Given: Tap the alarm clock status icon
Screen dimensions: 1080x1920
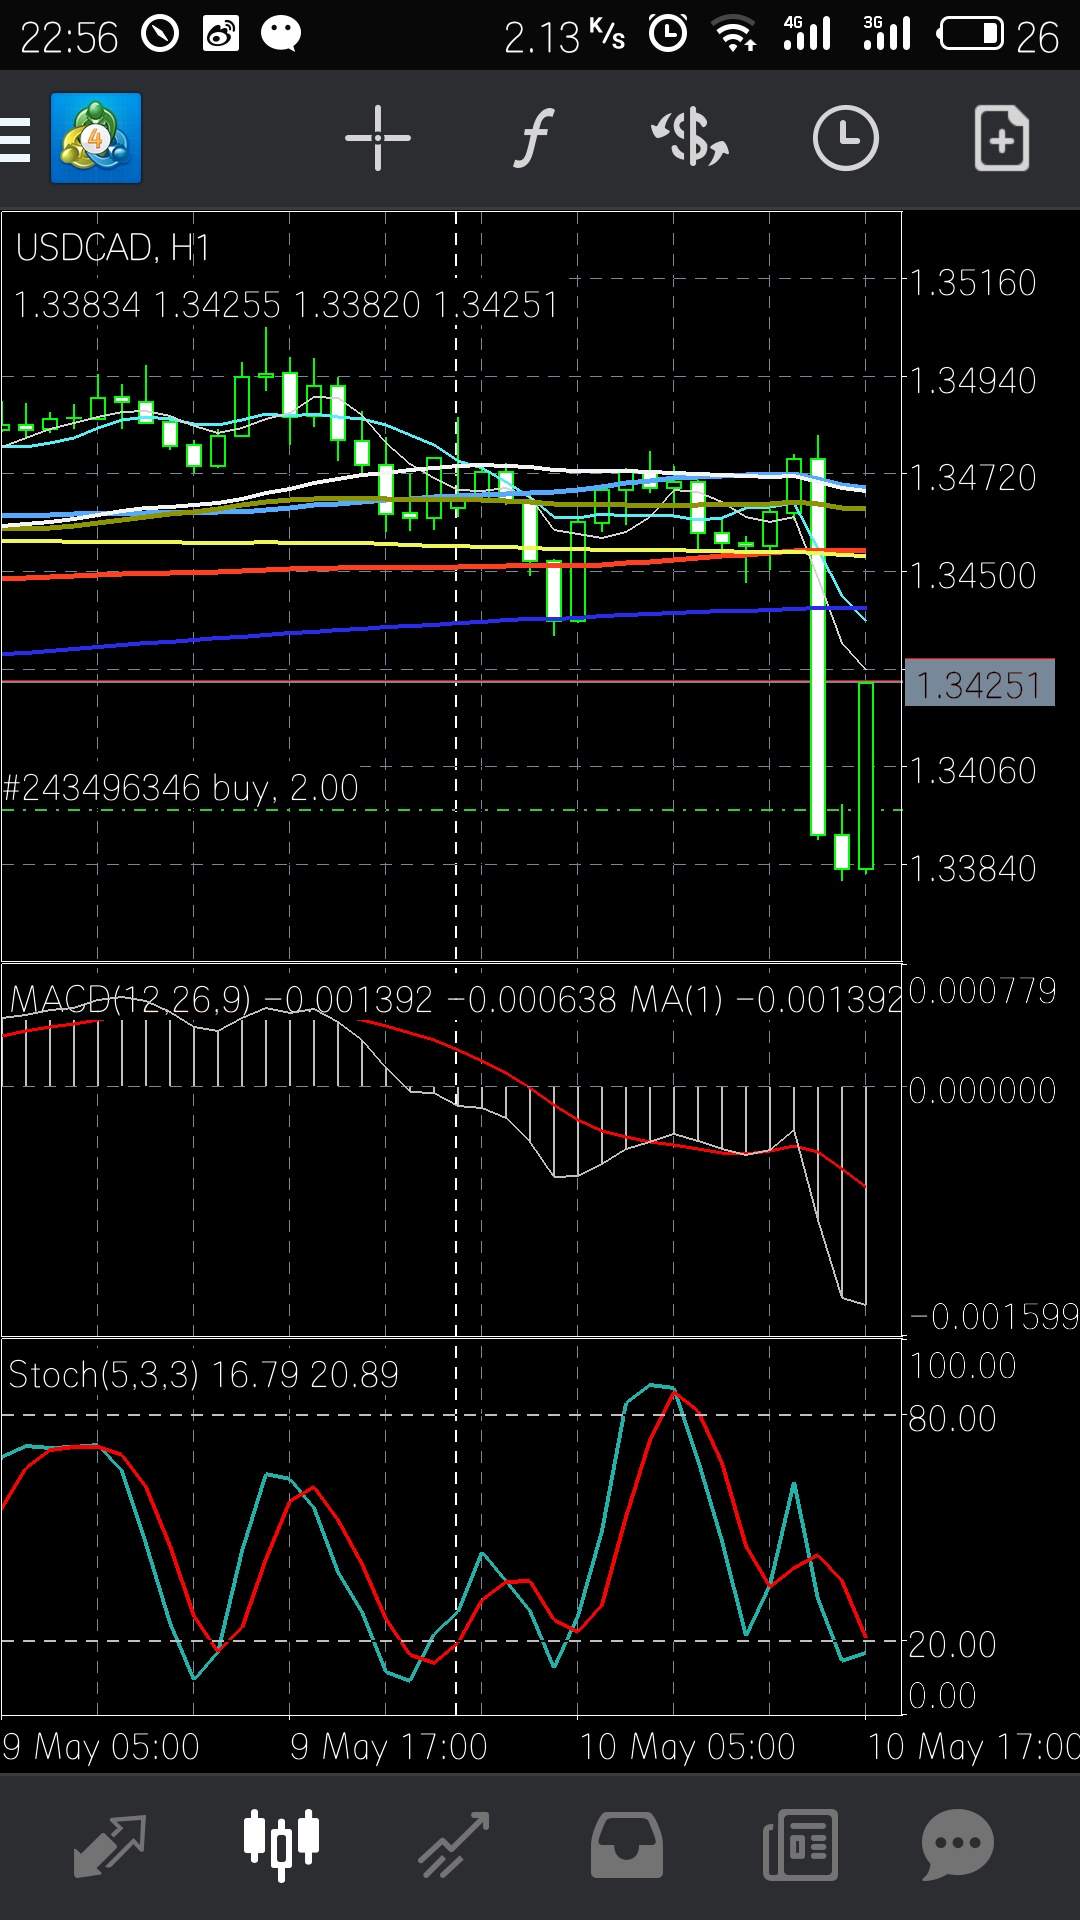Looking at the screenshot, I should pos(668,34).
